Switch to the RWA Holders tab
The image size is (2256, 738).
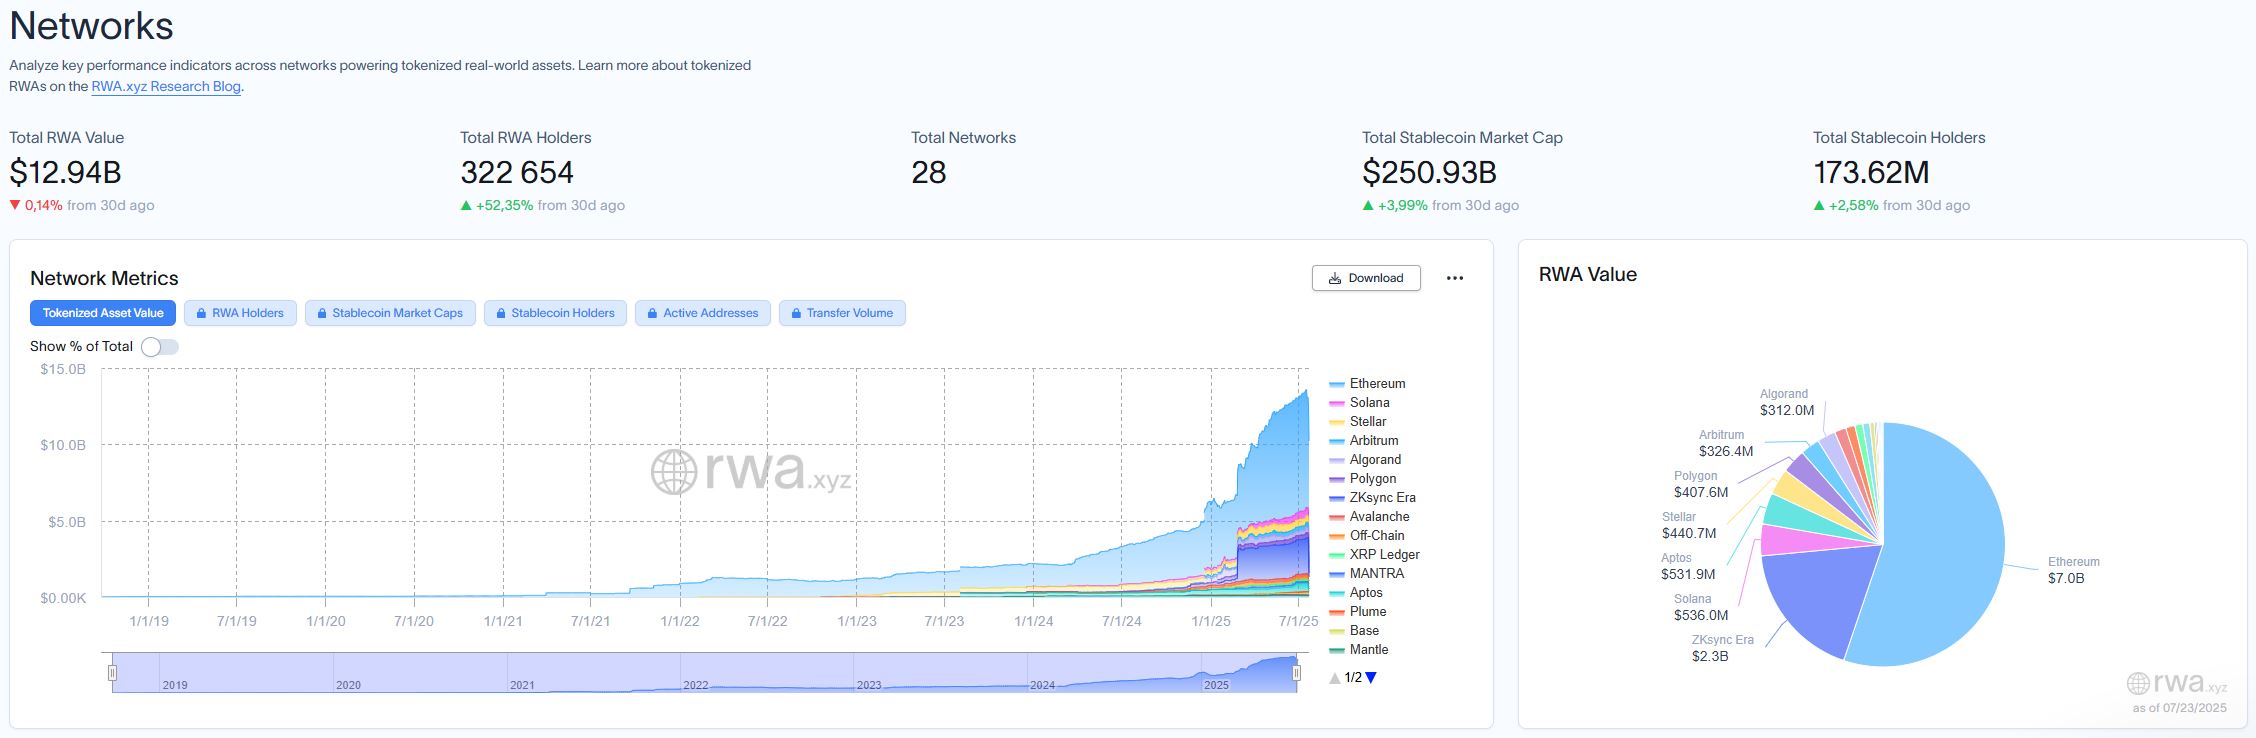pos(240,313)
